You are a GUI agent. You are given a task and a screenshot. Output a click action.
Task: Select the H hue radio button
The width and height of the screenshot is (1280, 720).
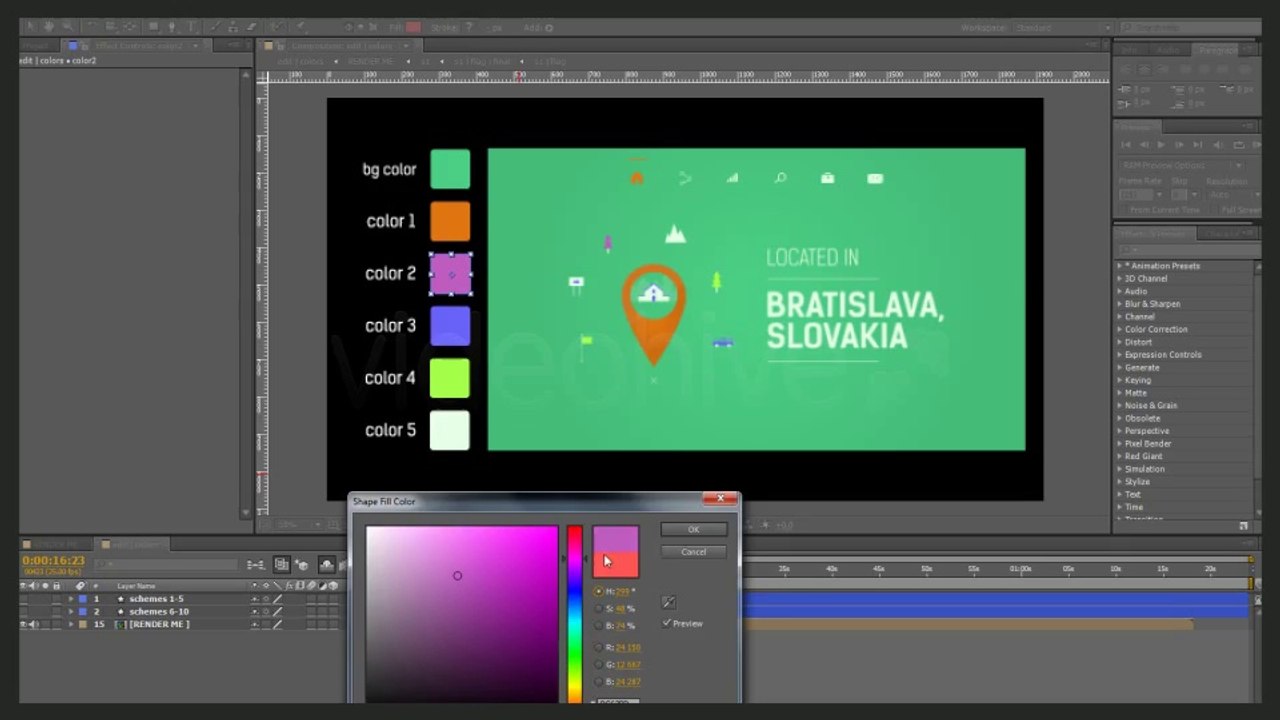coord(599,592)
